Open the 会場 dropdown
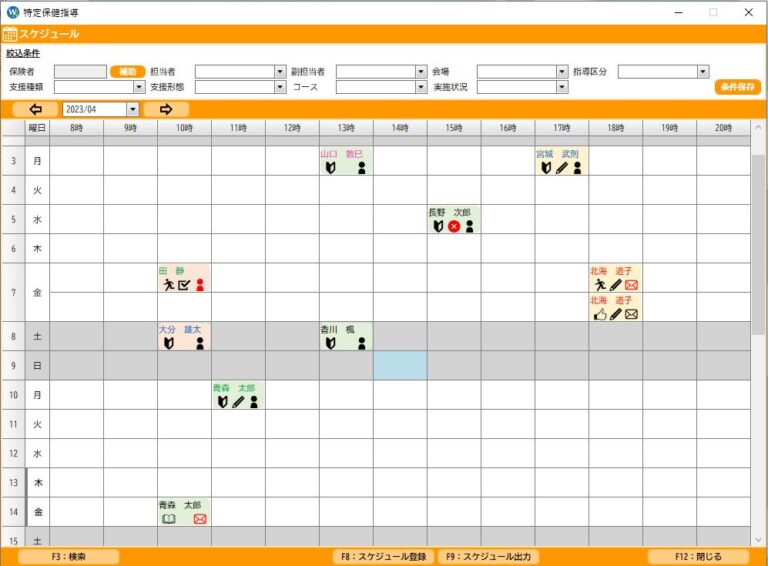The width and height of the screenshot is (768, 566). (562, 72)
